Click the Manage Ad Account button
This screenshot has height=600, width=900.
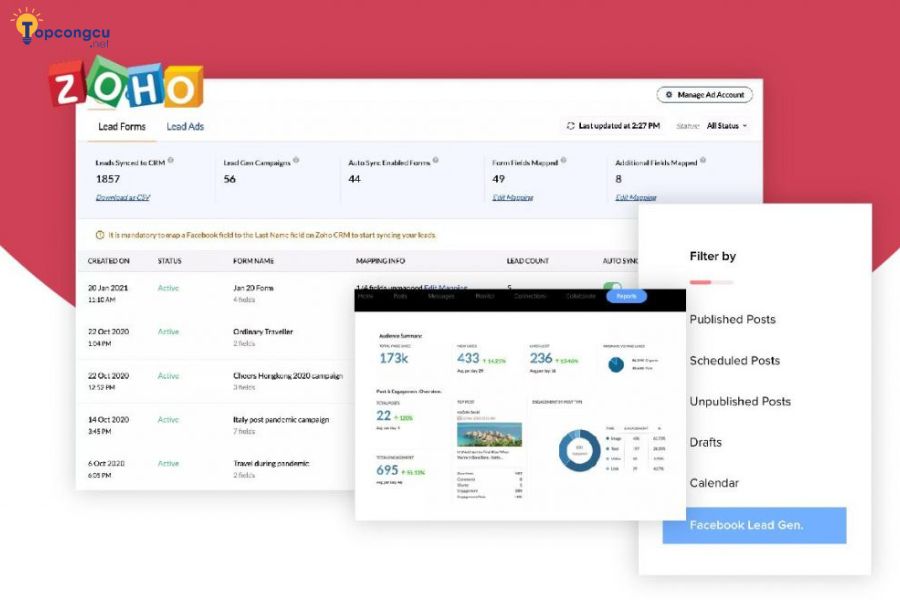click(704, 95)
